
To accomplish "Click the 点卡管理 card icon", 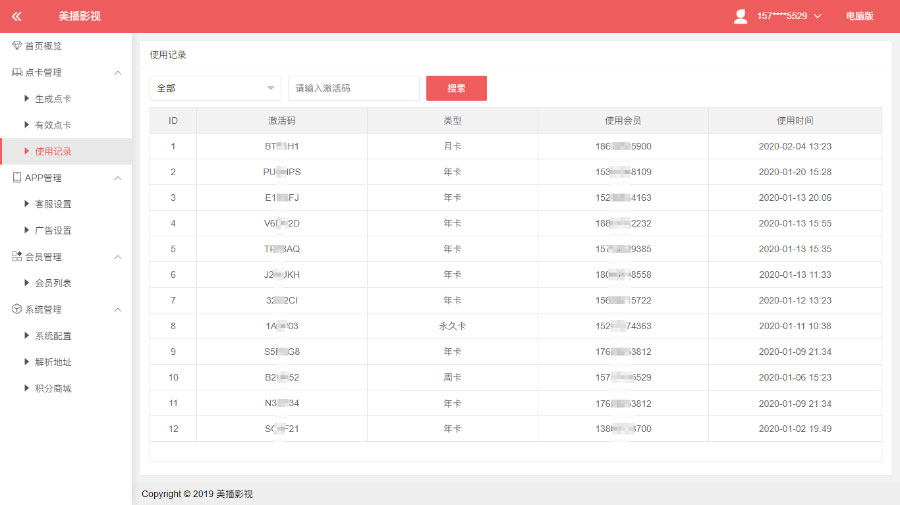I will (16, 73).
